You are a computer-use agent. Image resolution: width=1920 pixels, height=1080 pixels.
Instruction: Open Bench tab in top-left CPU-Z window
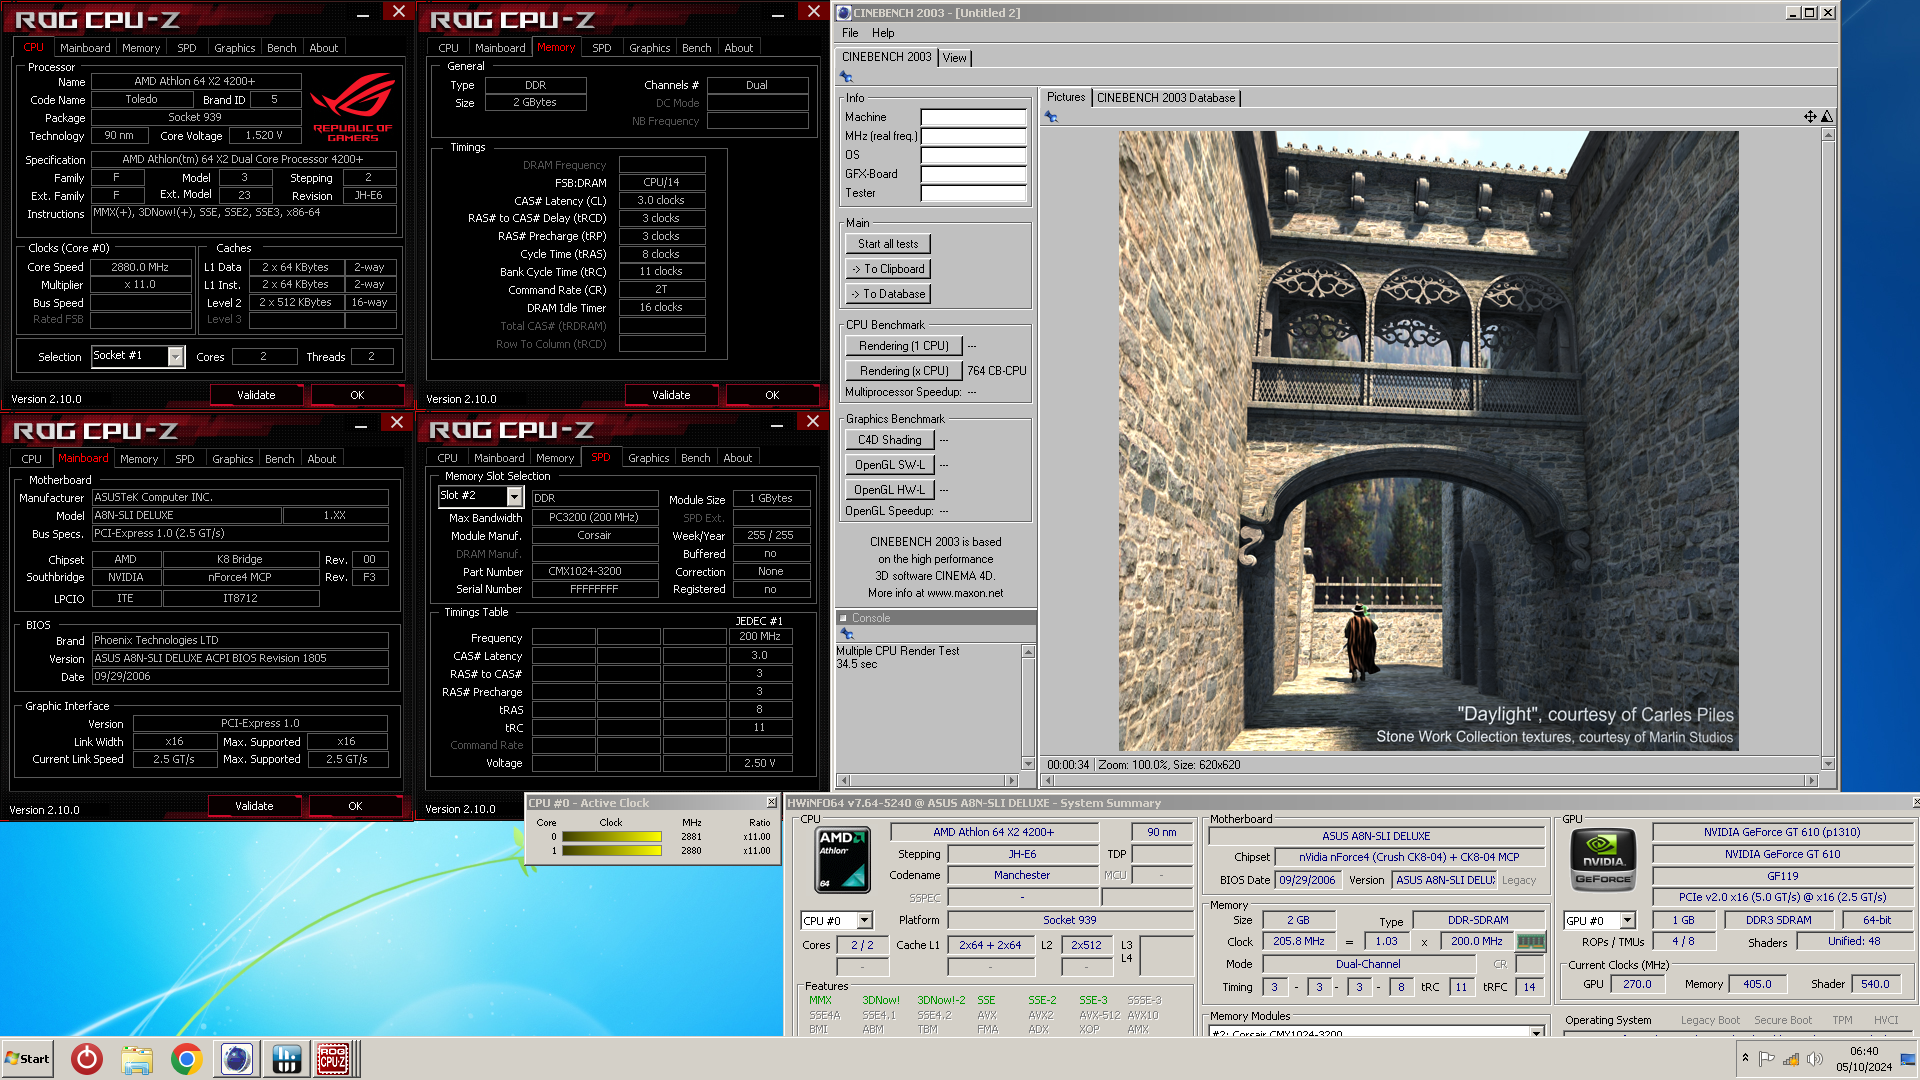point(282,48)
